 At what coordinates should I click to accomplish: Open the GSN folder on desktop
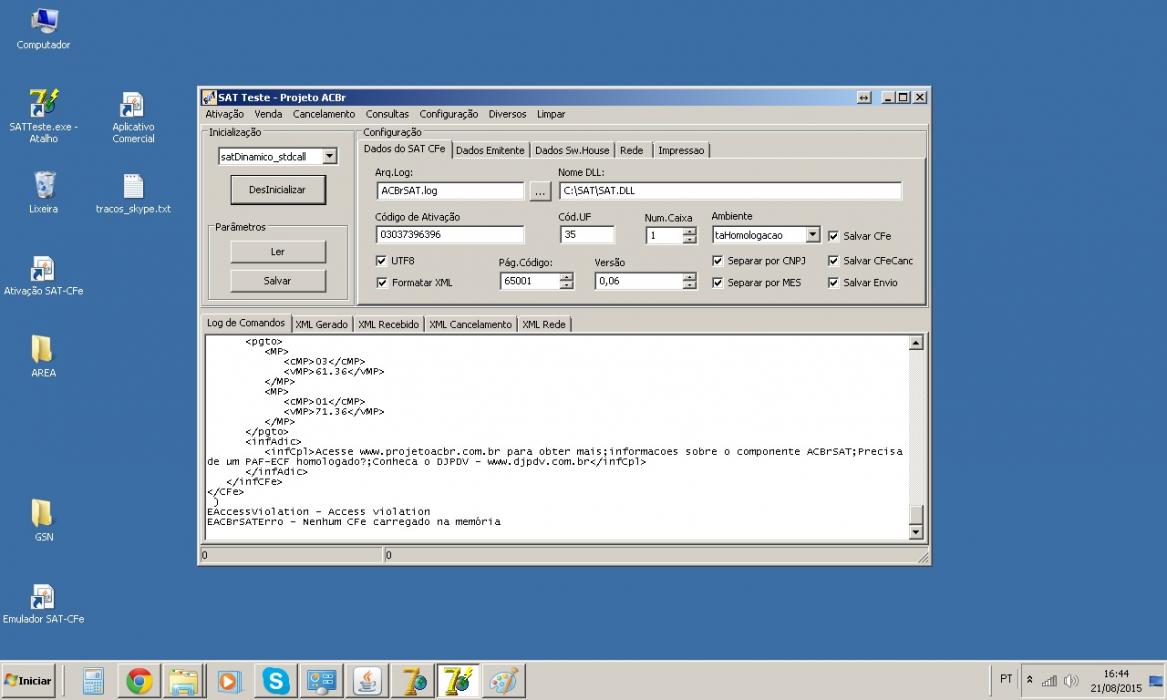[43, 519]
